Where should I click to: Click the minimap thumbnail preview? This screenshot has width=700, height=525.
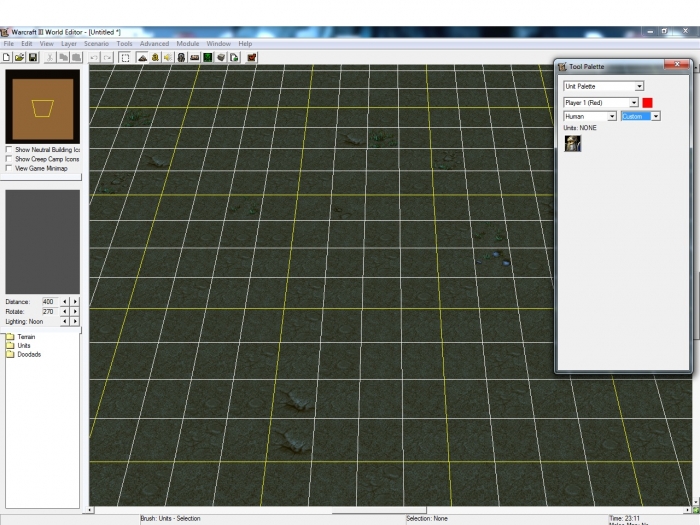(43, 107)
